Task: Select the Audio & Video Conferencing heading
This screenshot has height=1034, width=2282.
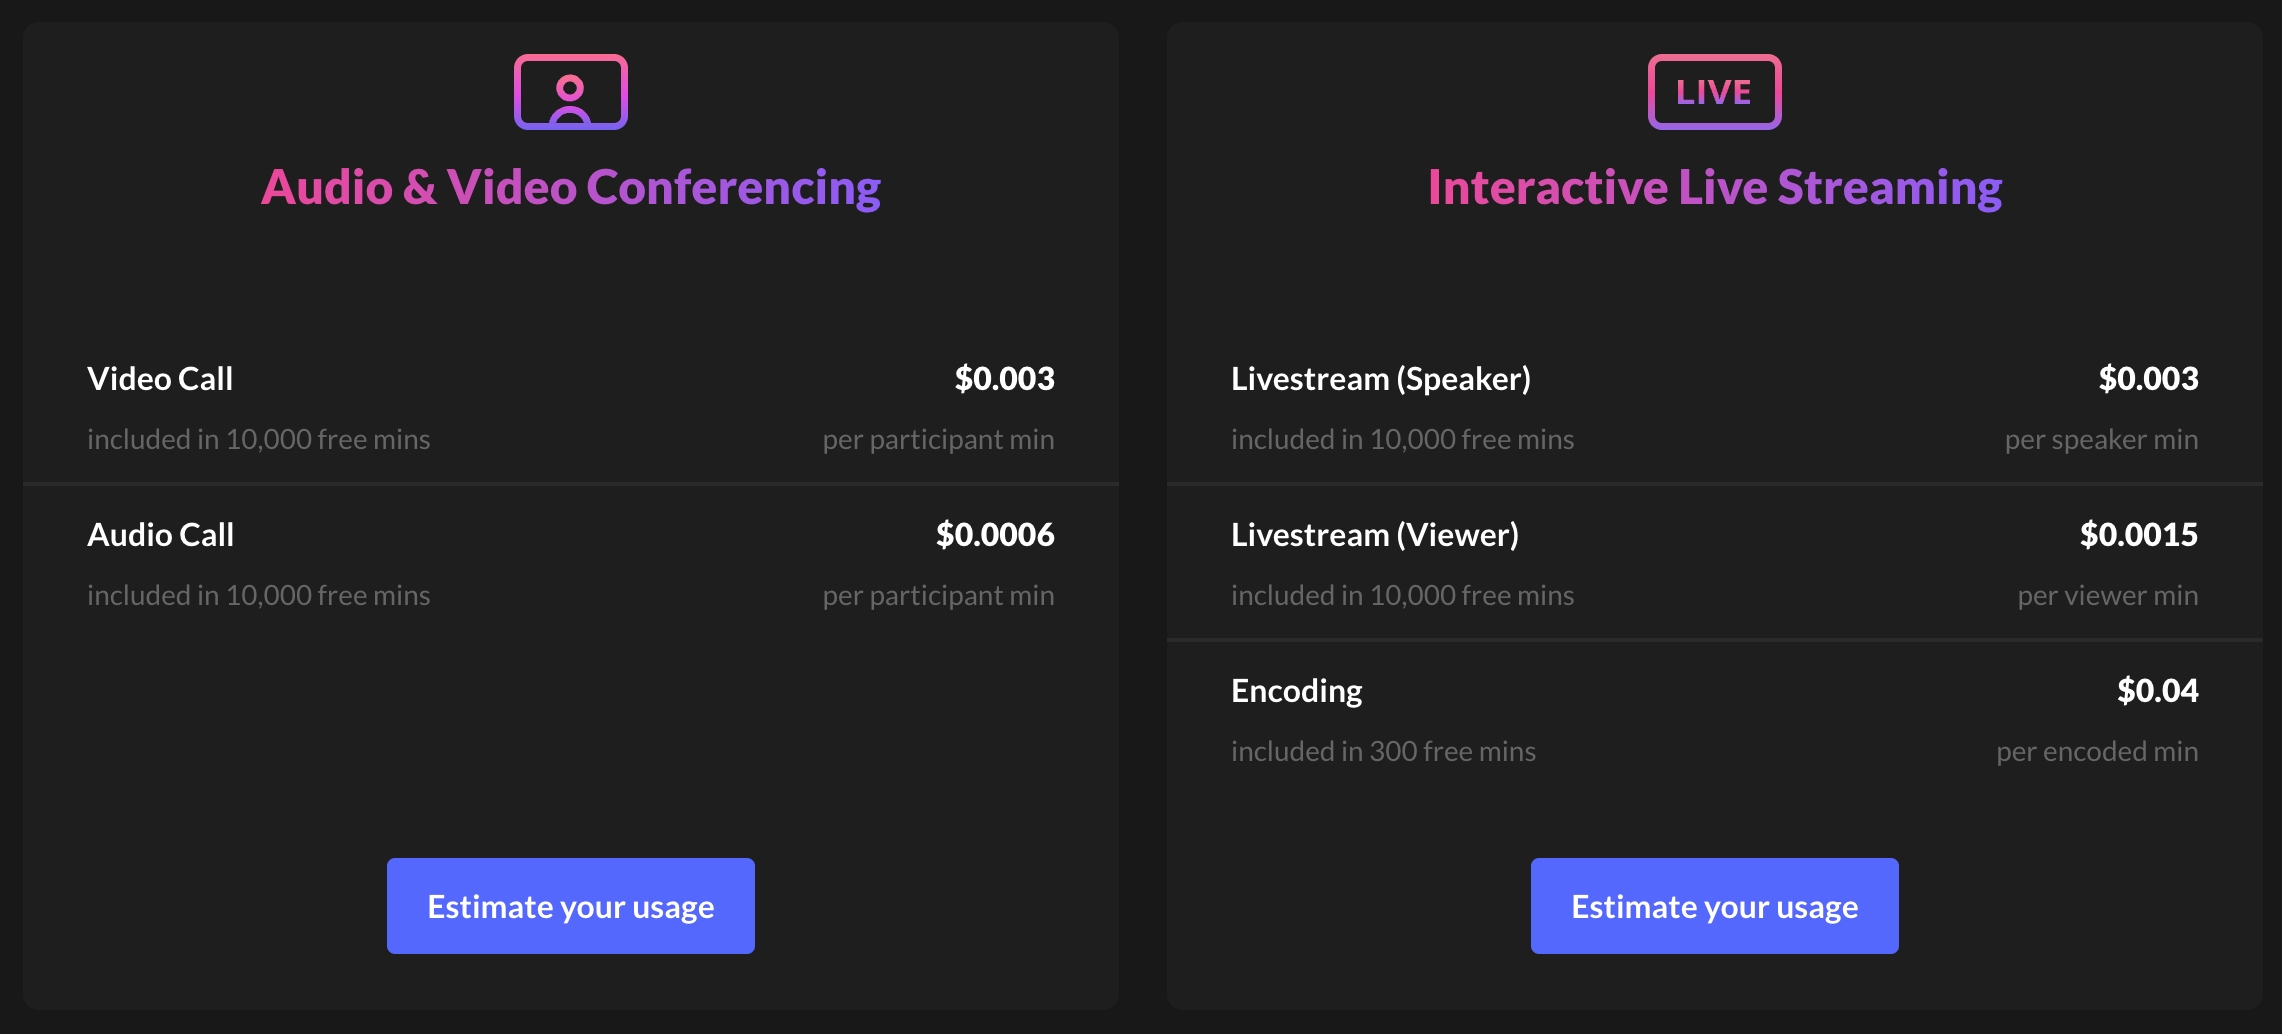Action: pyautogui.click(x=570, y=188)
